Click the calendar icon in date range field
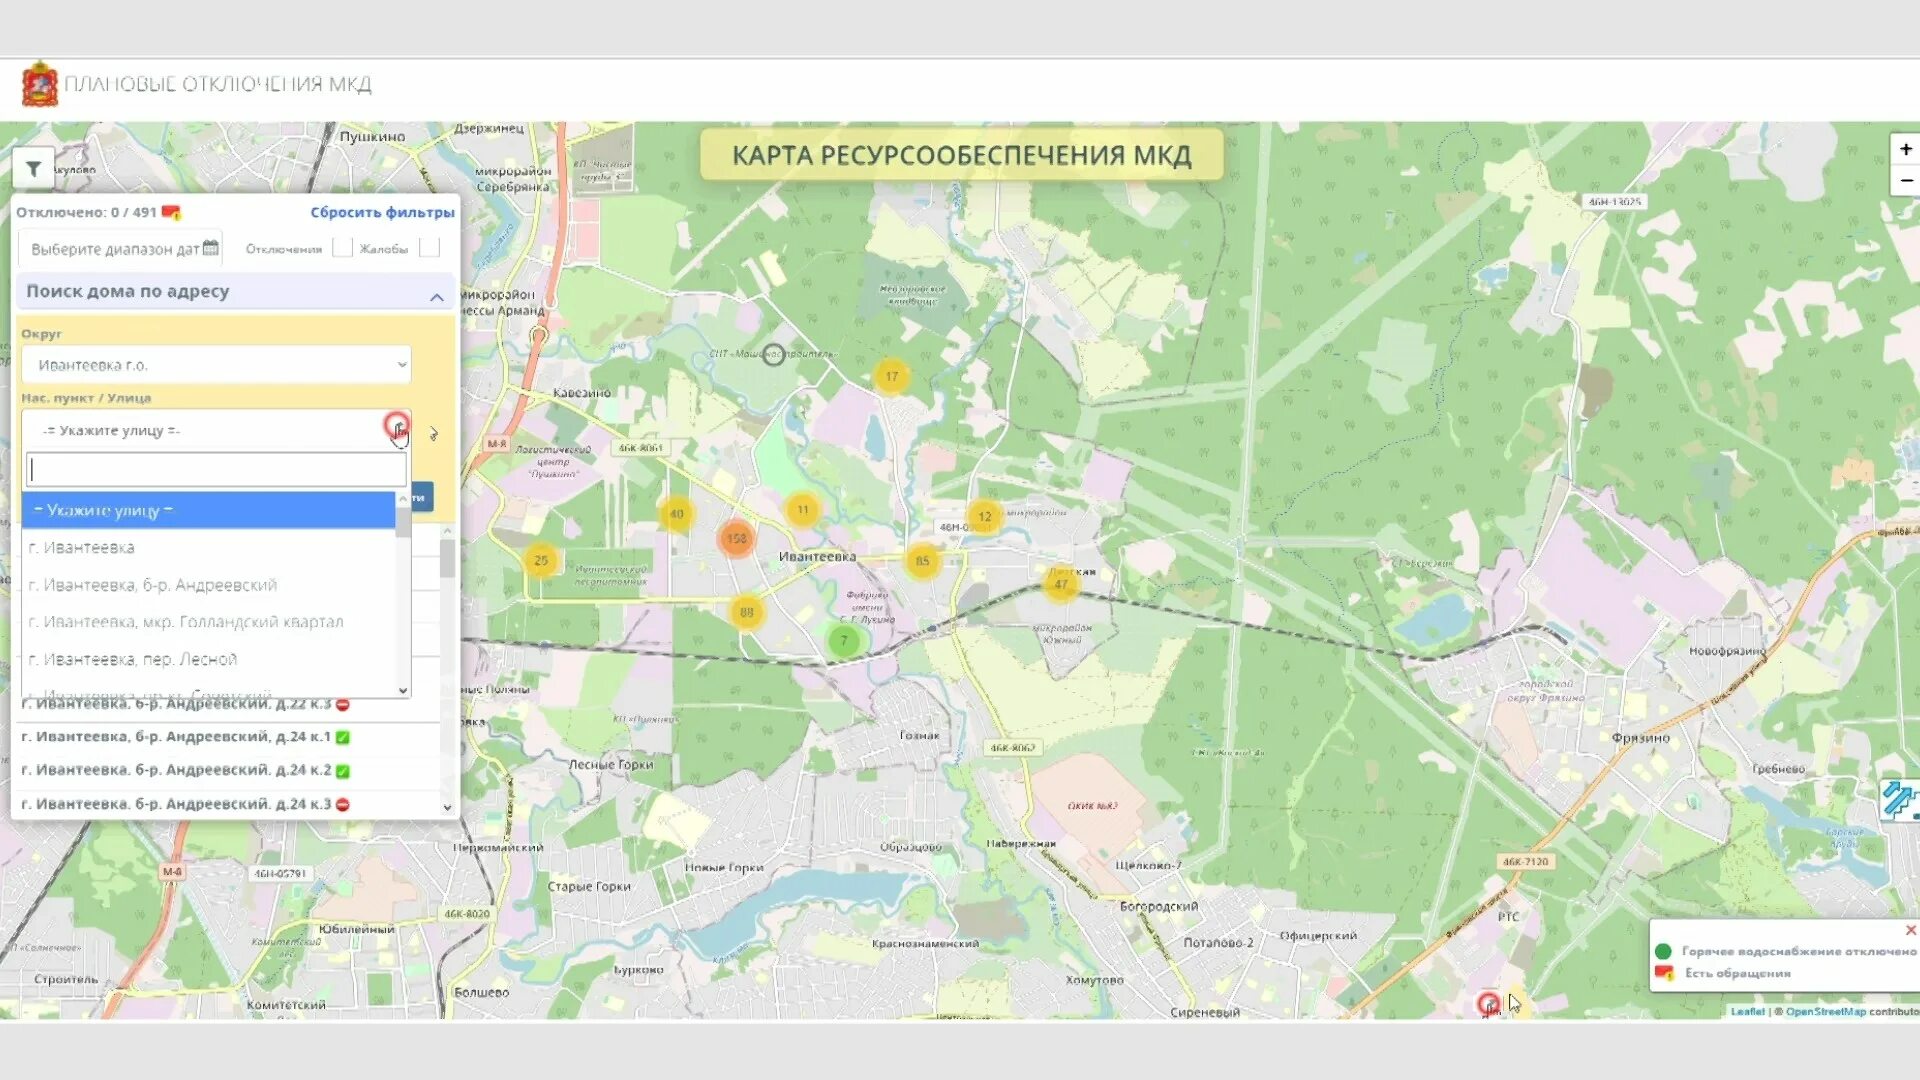The image size is (1920, 1080). [210, 248]
